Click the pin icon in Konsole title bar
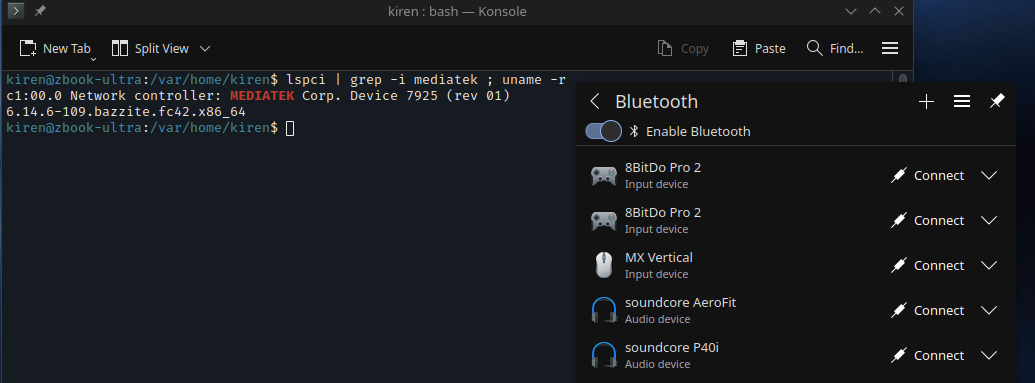This screenshot has height=383, width=1035. (40, 11)
